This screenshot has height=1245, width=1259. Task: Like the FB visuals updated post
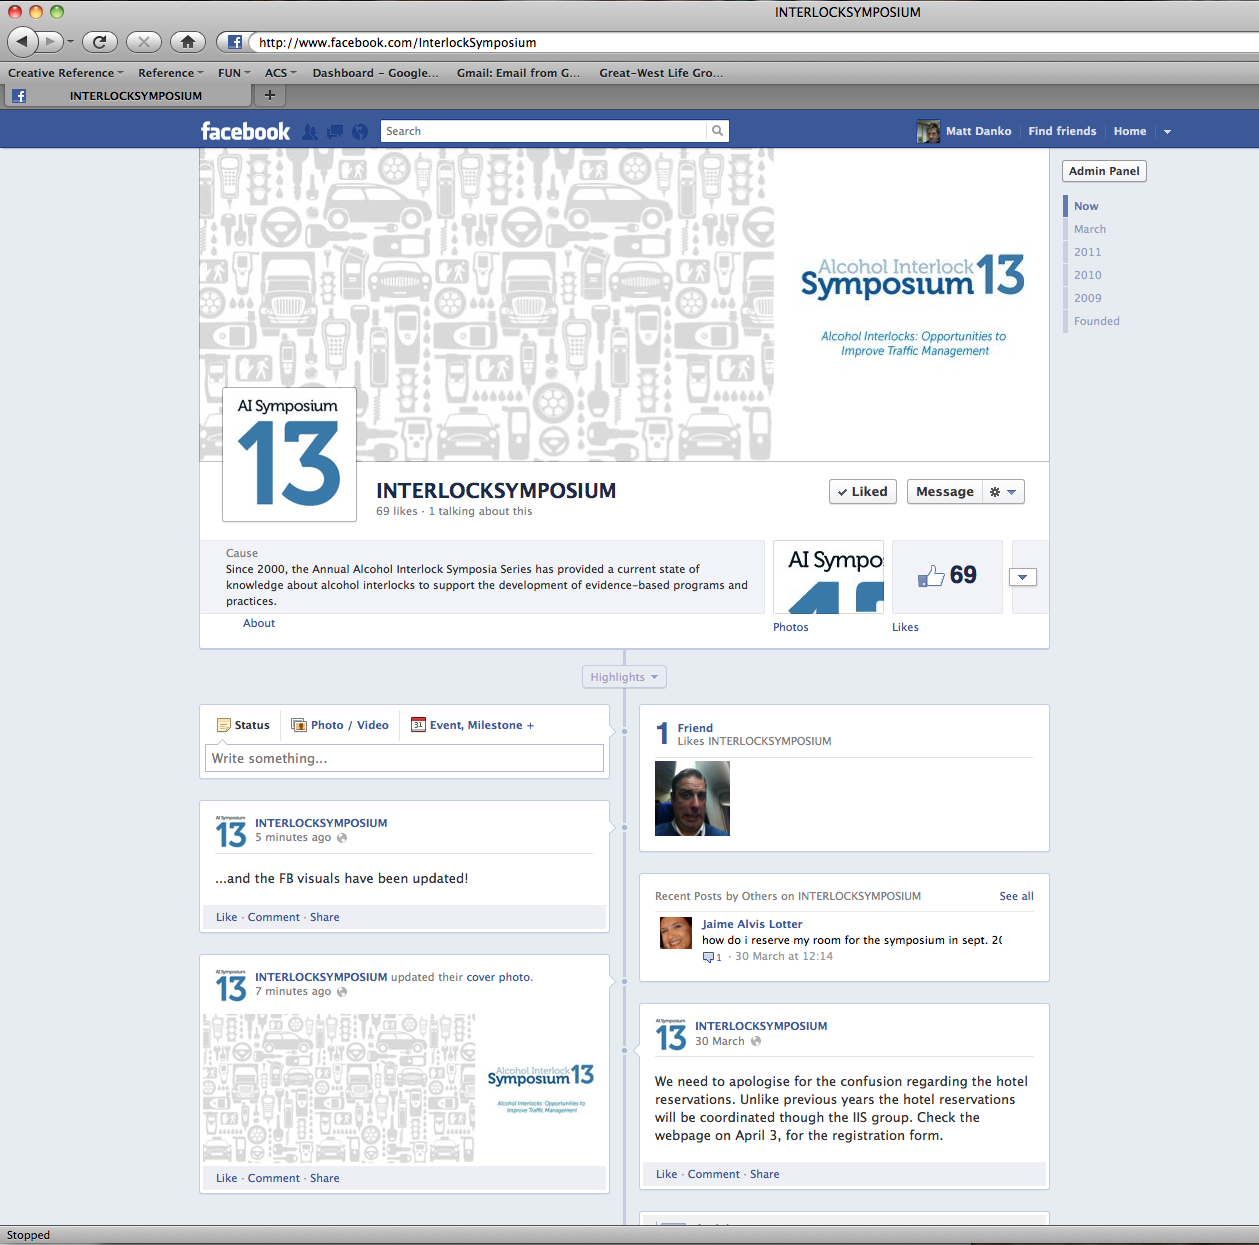(227, 917)
